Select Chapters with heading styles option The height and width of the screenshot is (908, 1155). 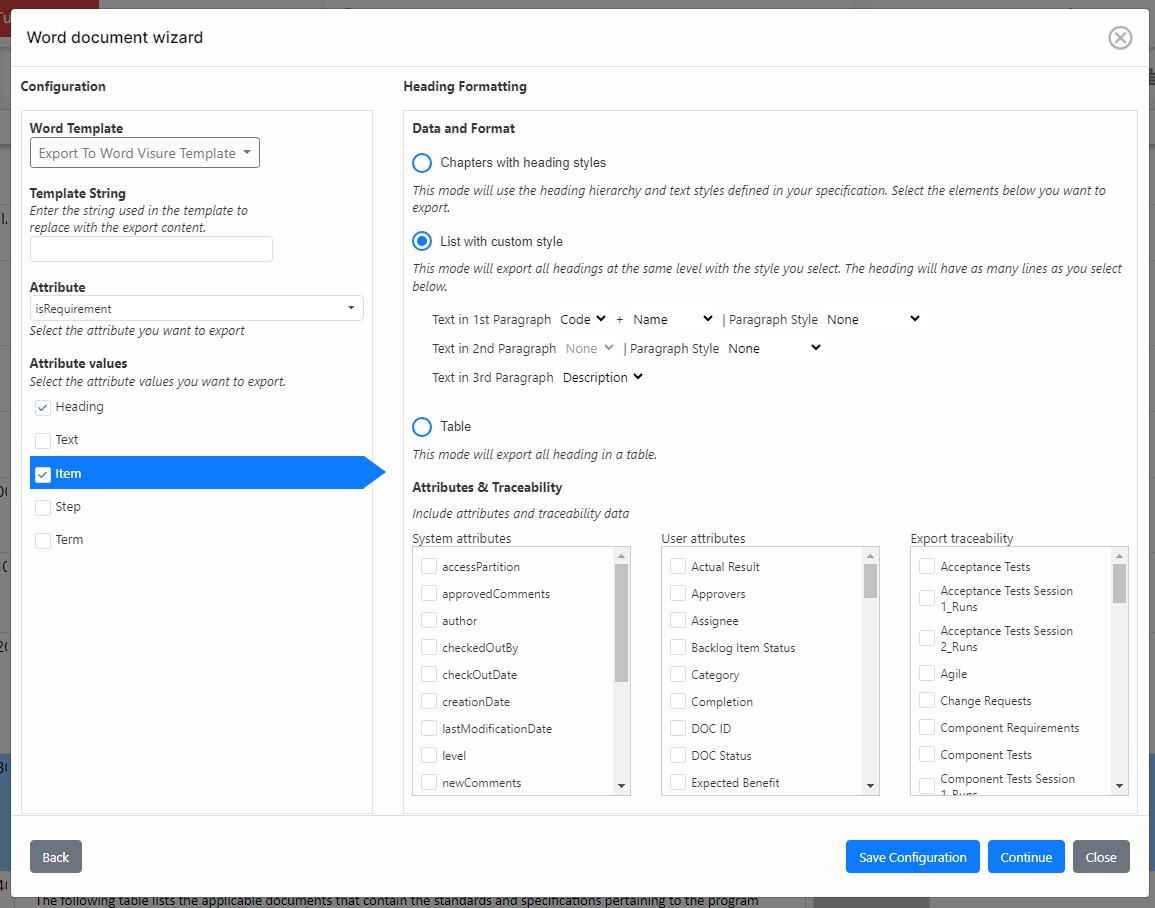pos(423,163)
